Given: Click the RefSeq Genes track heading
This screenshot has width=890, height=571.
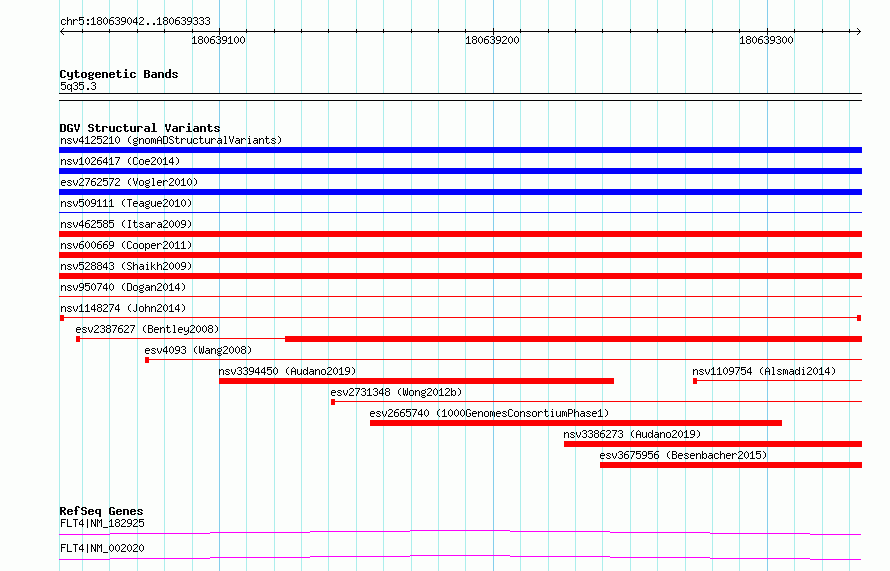Looking at the screenshot, I should (101, 511).
